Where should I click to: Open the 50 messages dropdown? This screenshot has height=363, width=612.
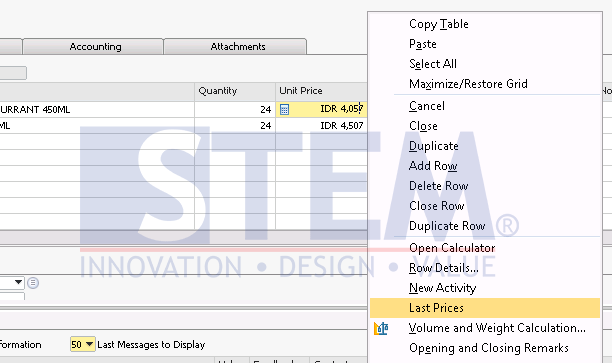82,345
